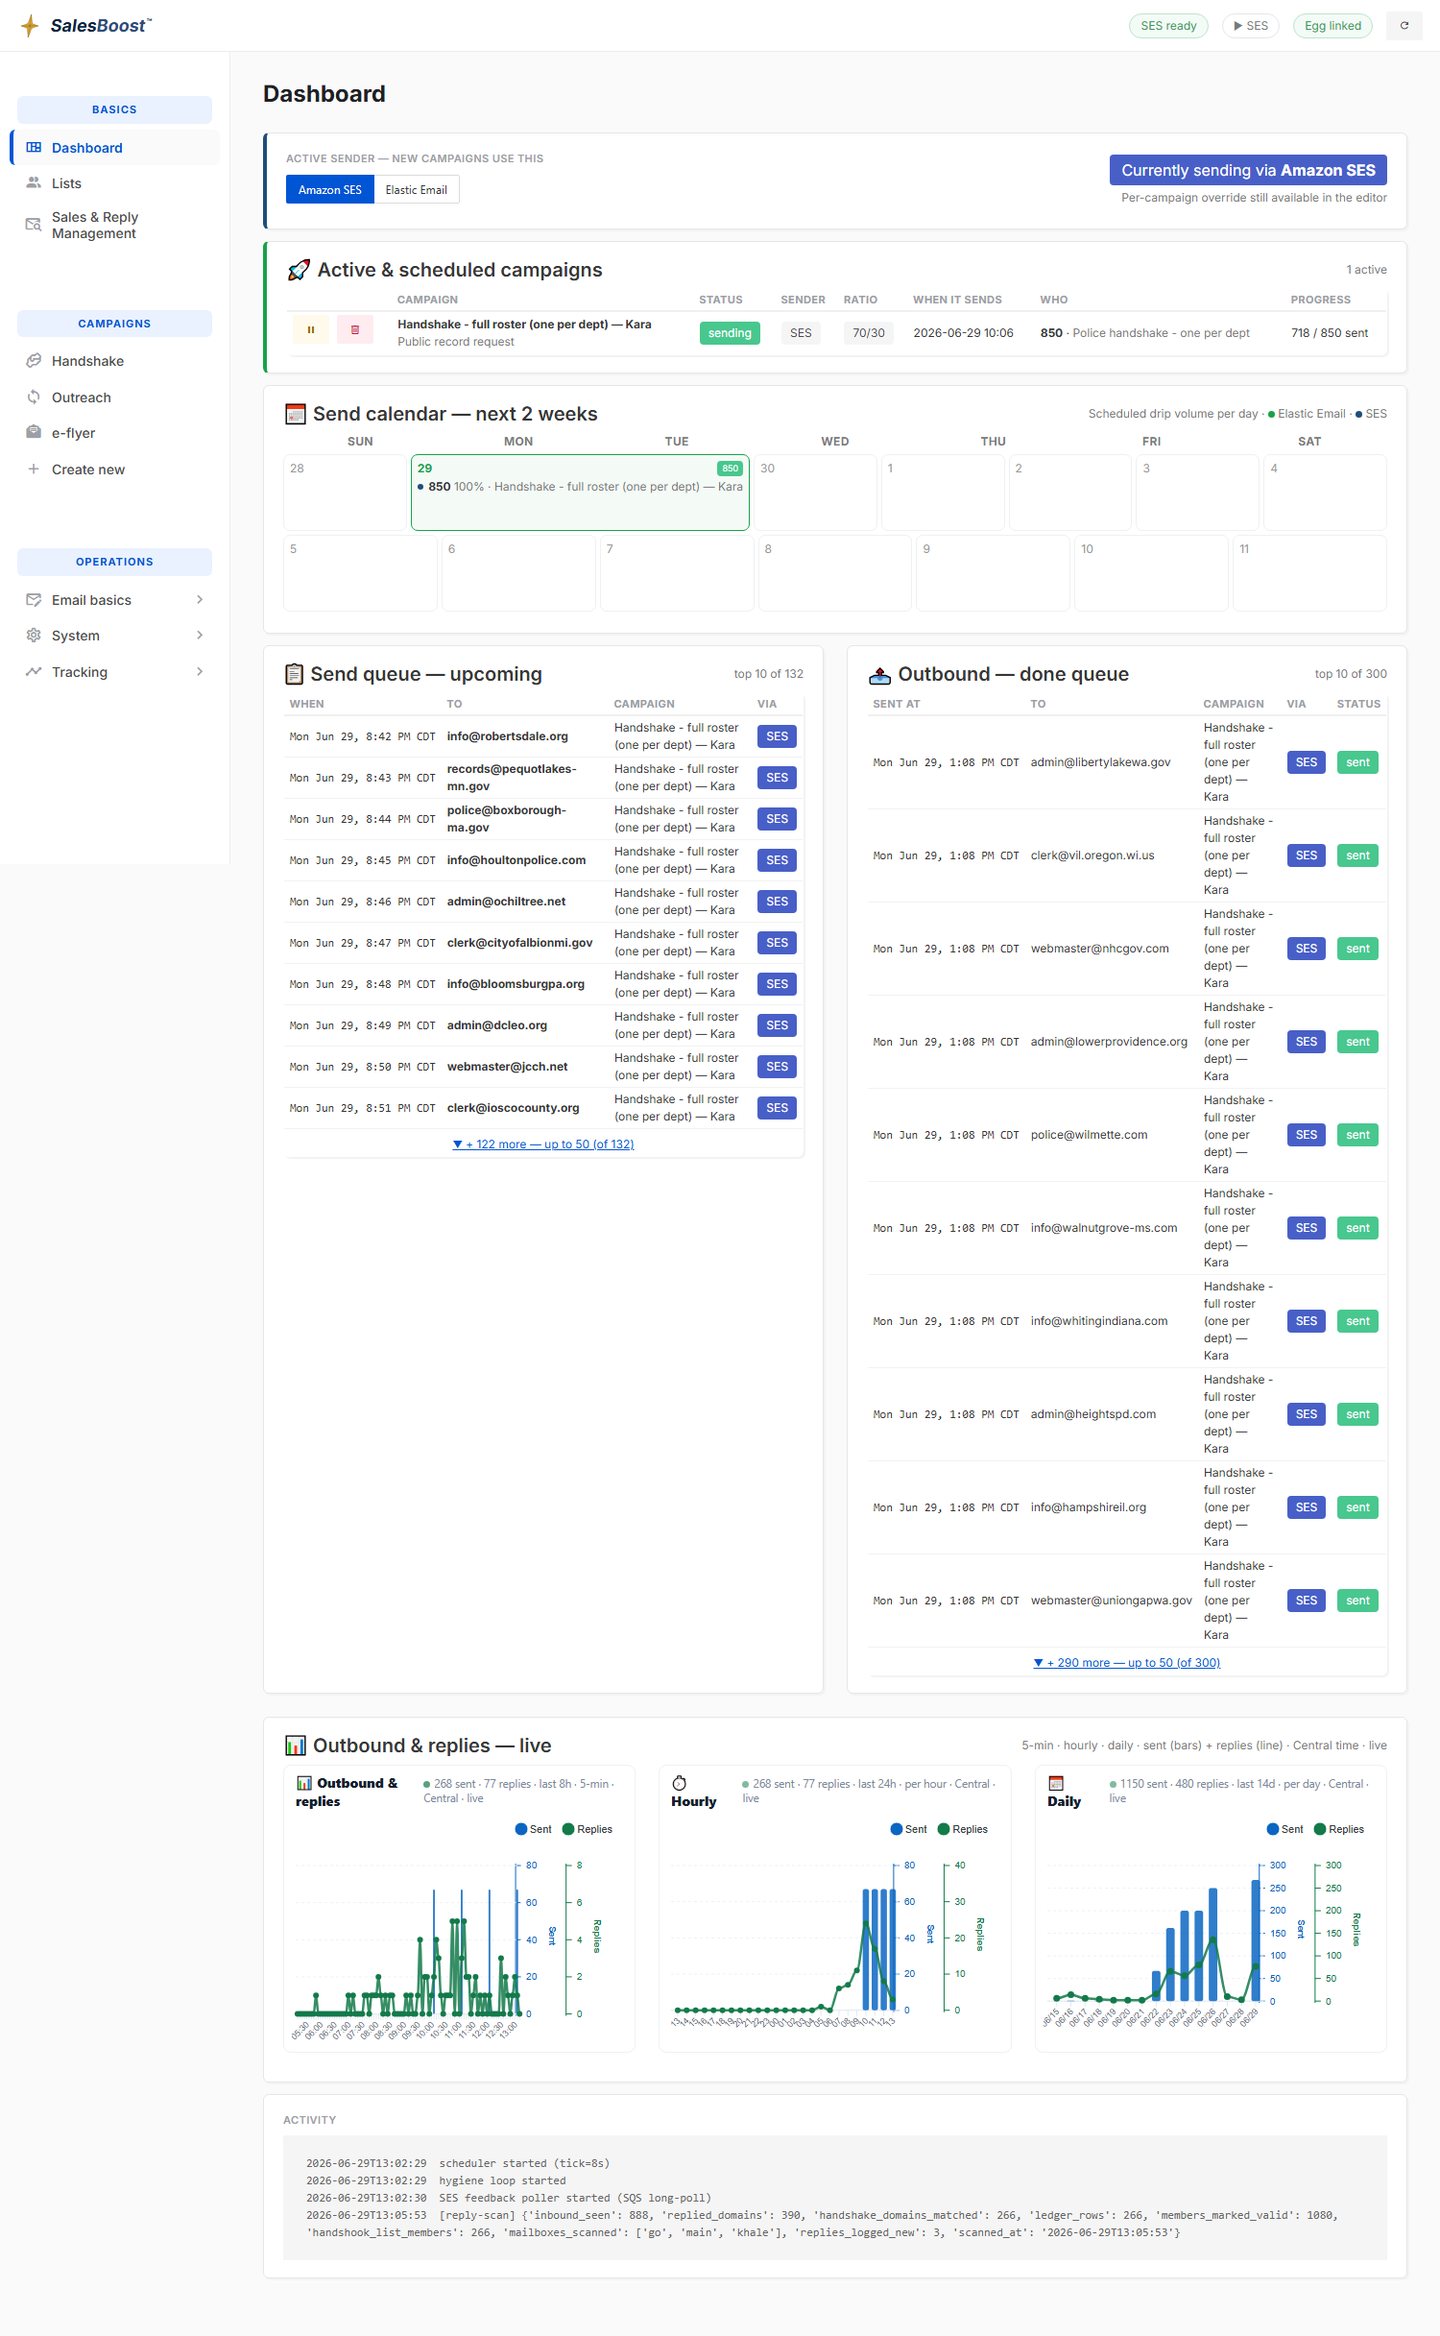Click the activity log output area
The image size is (1440, 2336).
tap(835, 2197)
